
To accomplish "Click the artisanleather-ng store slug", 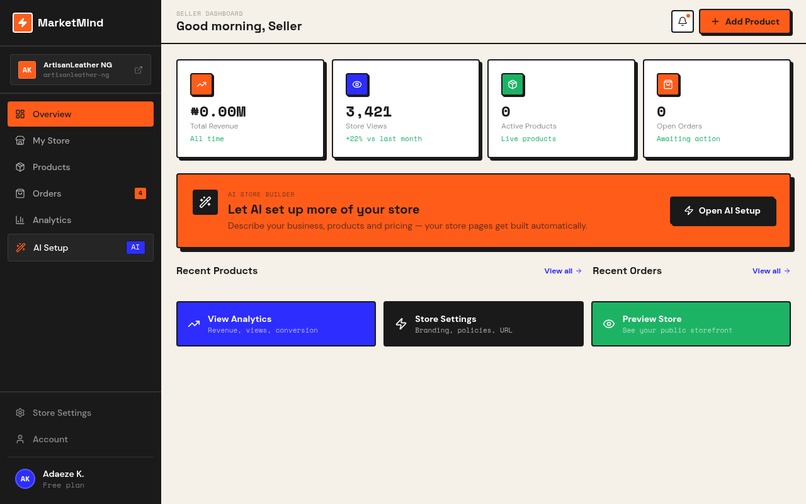I will tap(76, 75).
